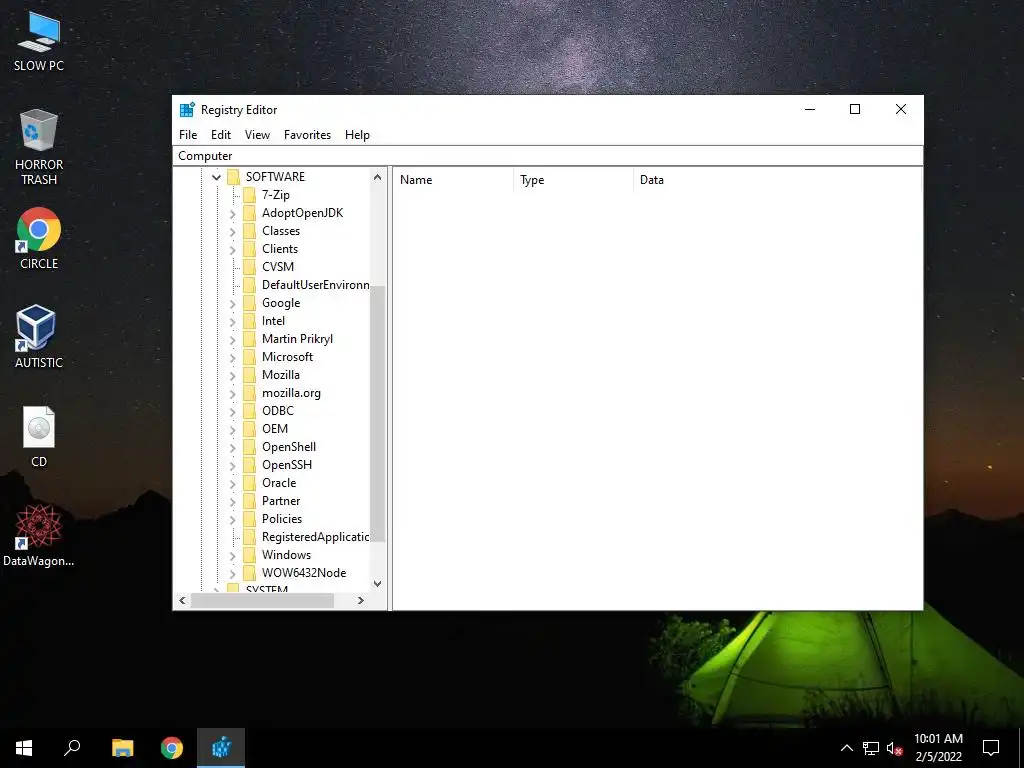
Task: Click the tree's vertical scrollbar down arrow
Action: (x=377, y=584)
